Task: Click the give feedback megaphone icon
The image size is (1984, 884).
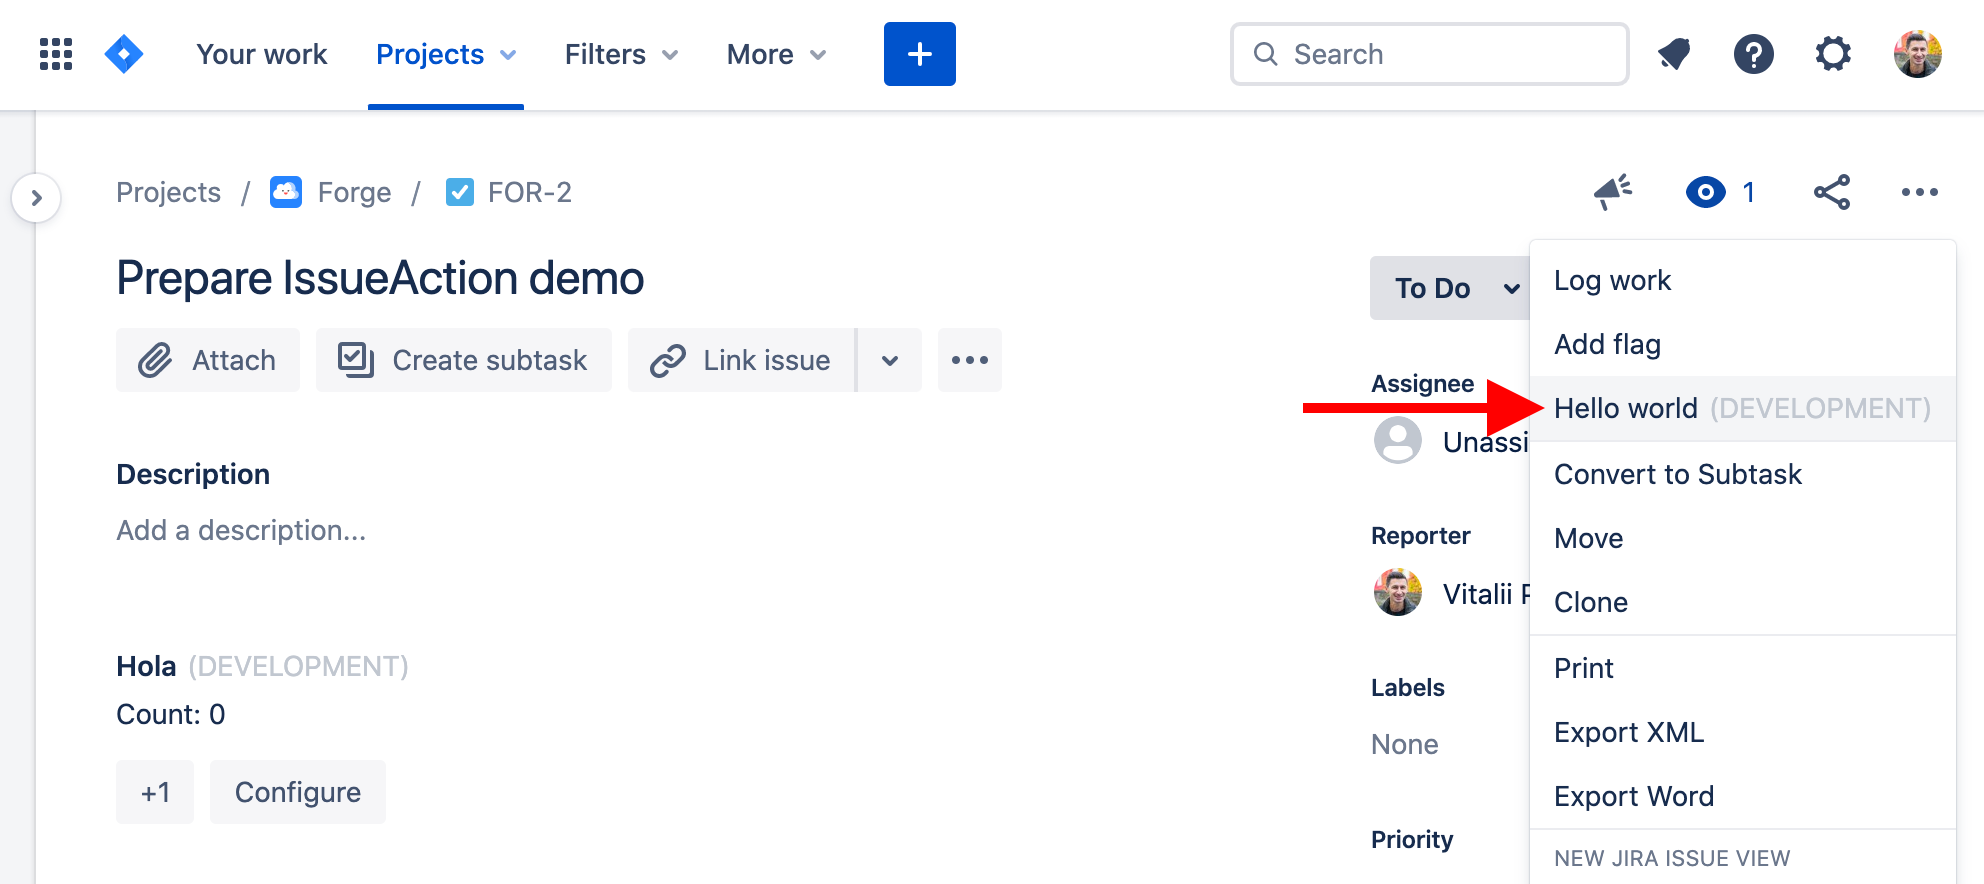Action: point(1611,192)
